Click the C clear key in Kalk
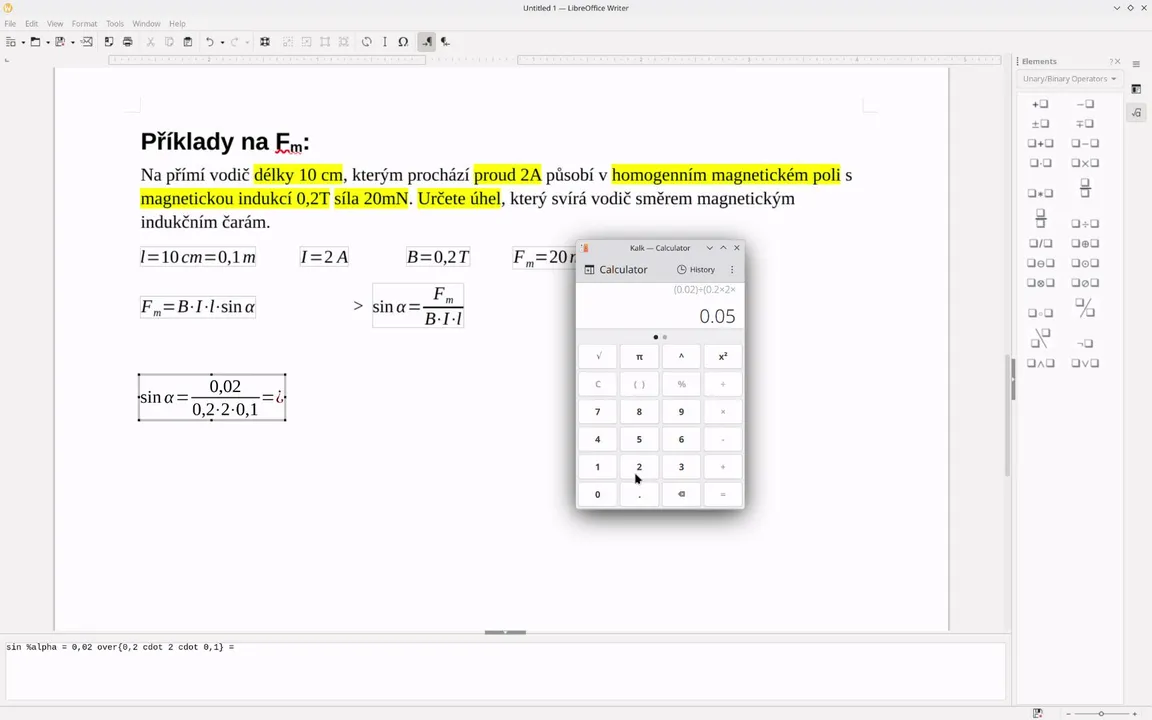The width and height of the screenshot is (1152, 720). point(598,384)
